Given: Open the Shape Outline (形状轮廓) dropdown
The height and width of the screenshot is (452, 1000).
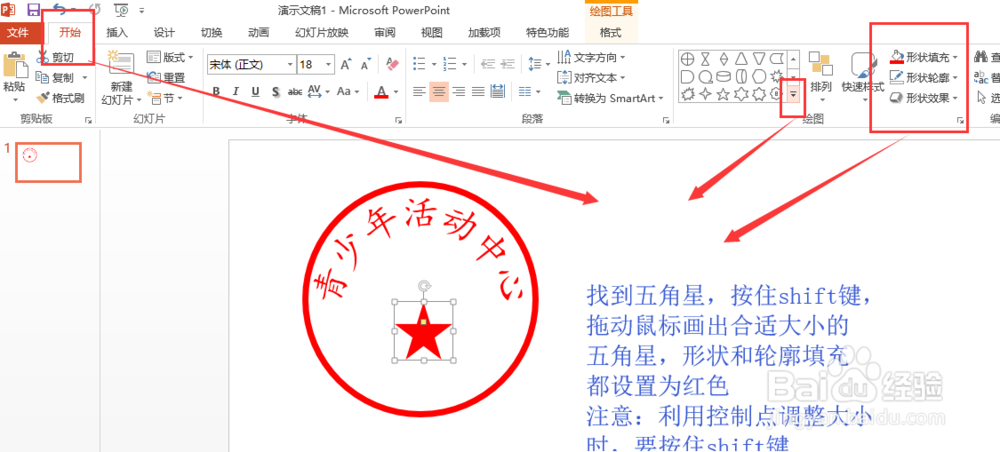Looking at the screenshot, I should pyautogui.click(x=924, y=78).
